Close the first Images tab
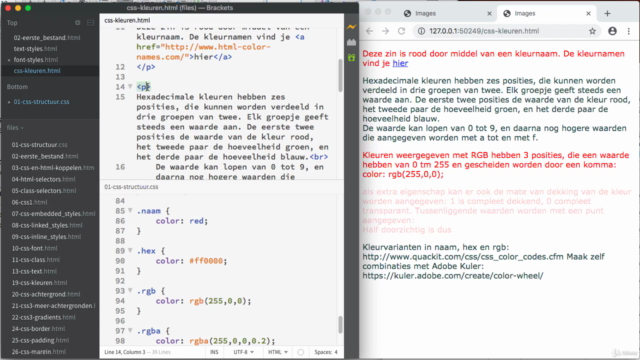The width and height of the screenshot is (640, 360). coord(489,13)
